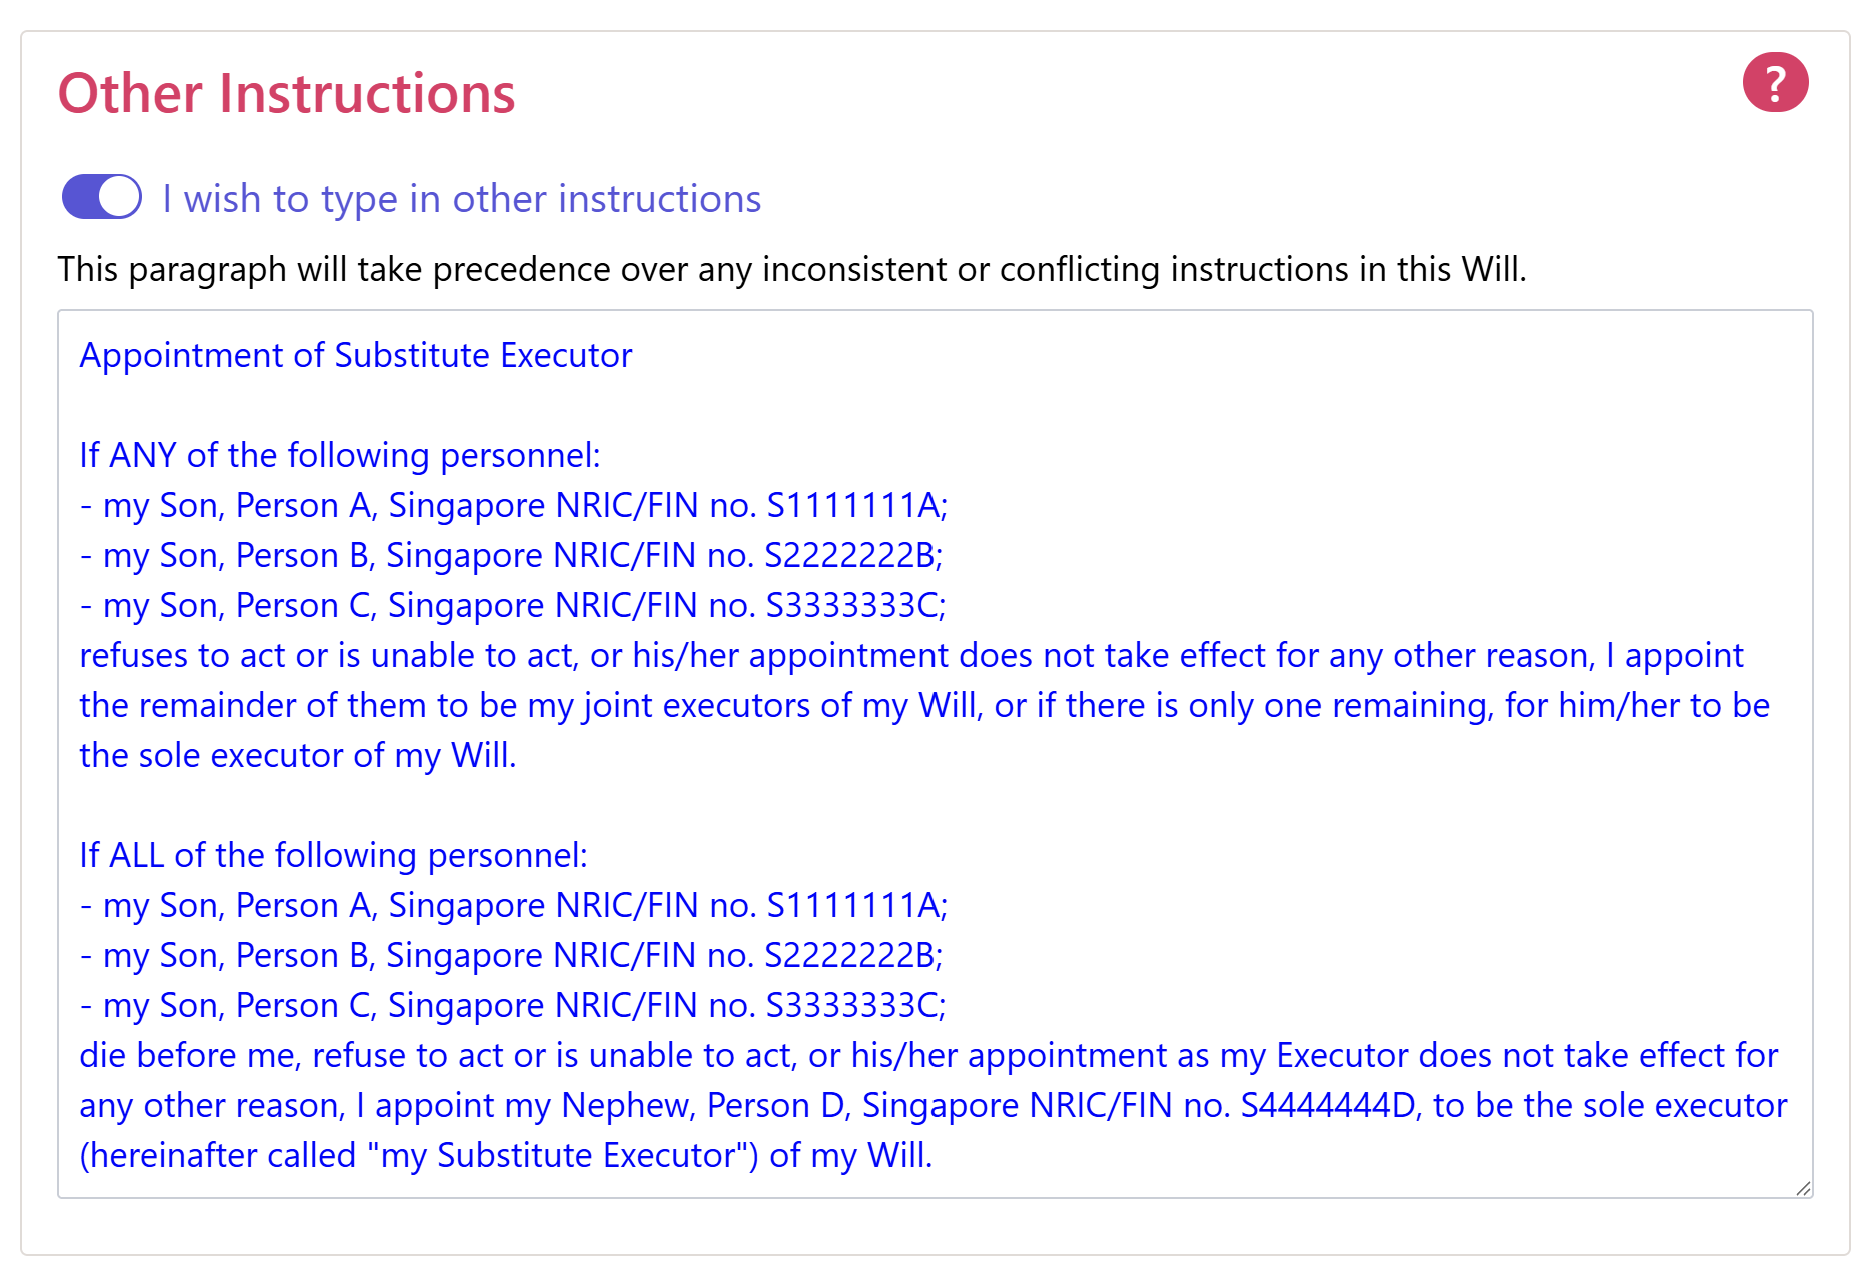
Task: Click Person A's line under the 'If ANY' list
Action: point(514,505)
